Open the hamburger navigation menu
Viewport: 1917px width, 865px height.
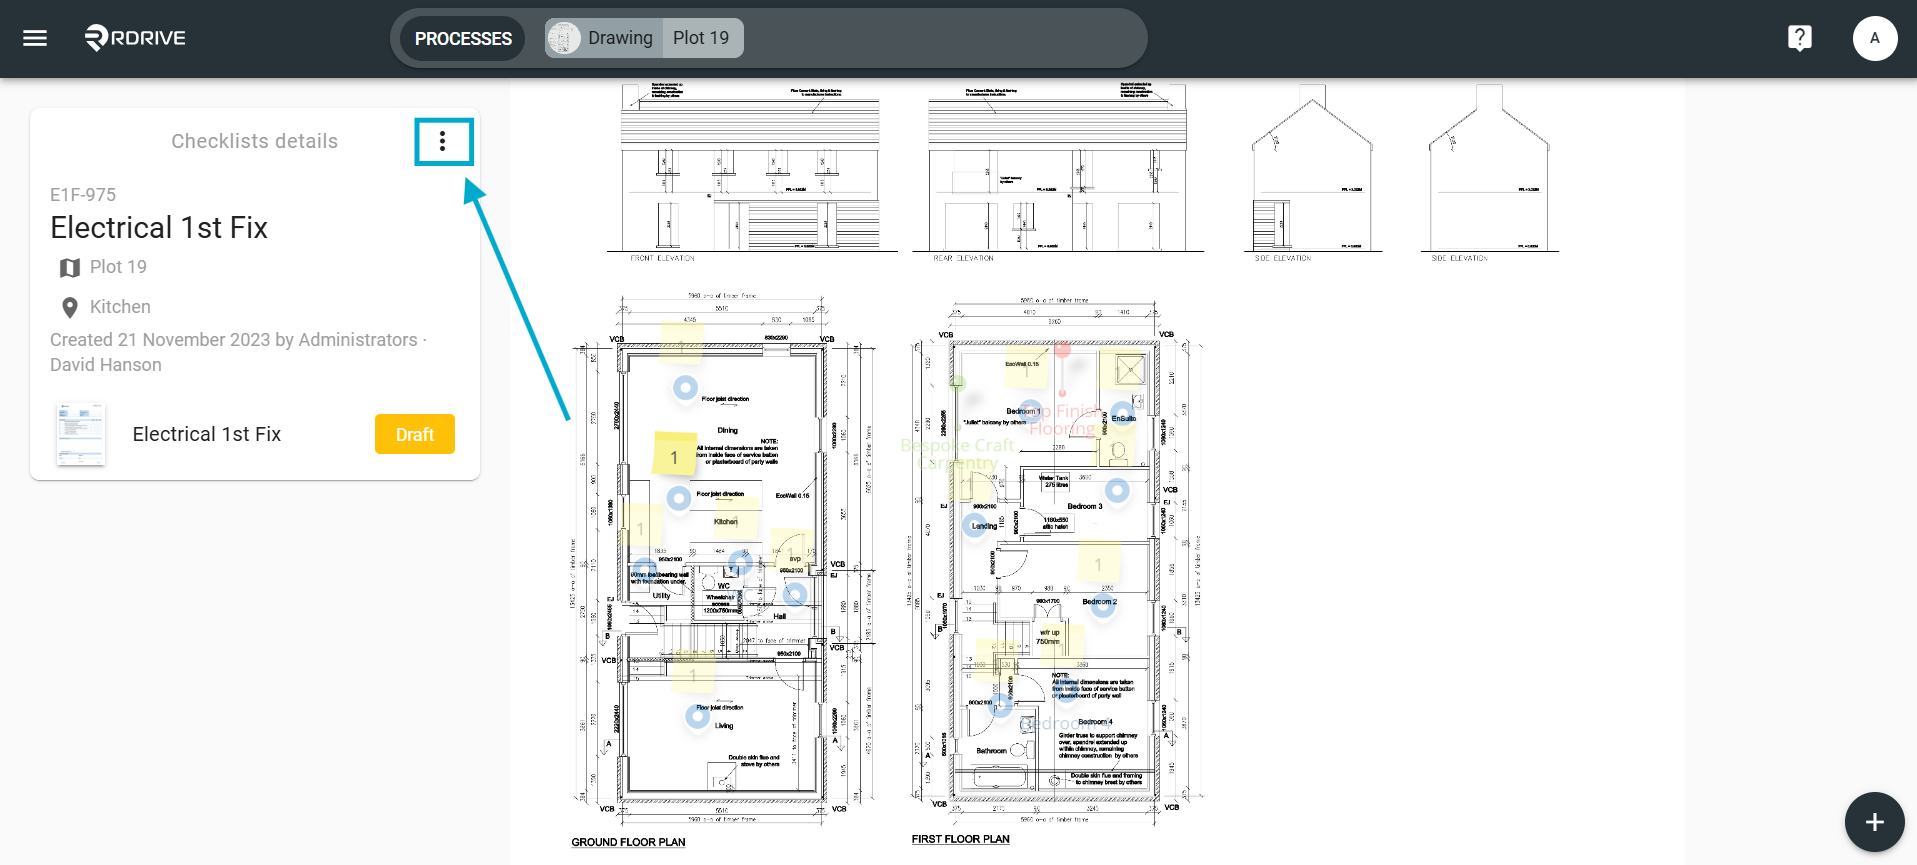(35, 38)
